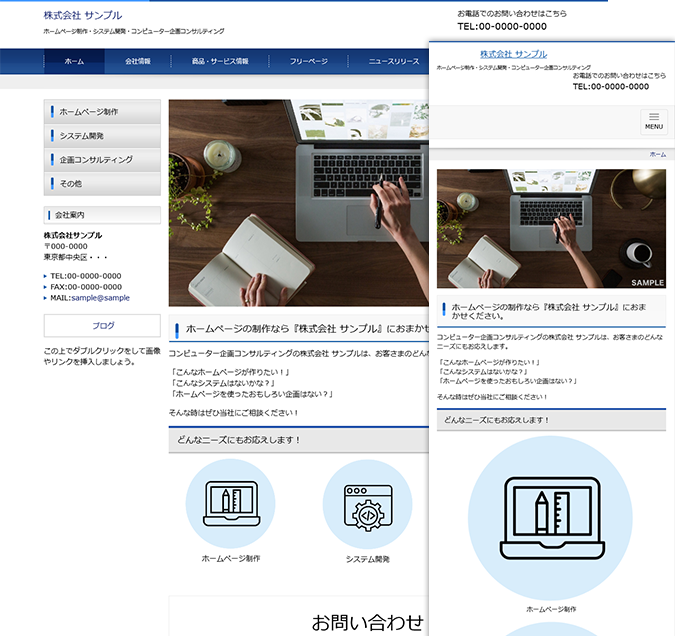Click the システム開発 gear window icon

click(x=367, y=503)
